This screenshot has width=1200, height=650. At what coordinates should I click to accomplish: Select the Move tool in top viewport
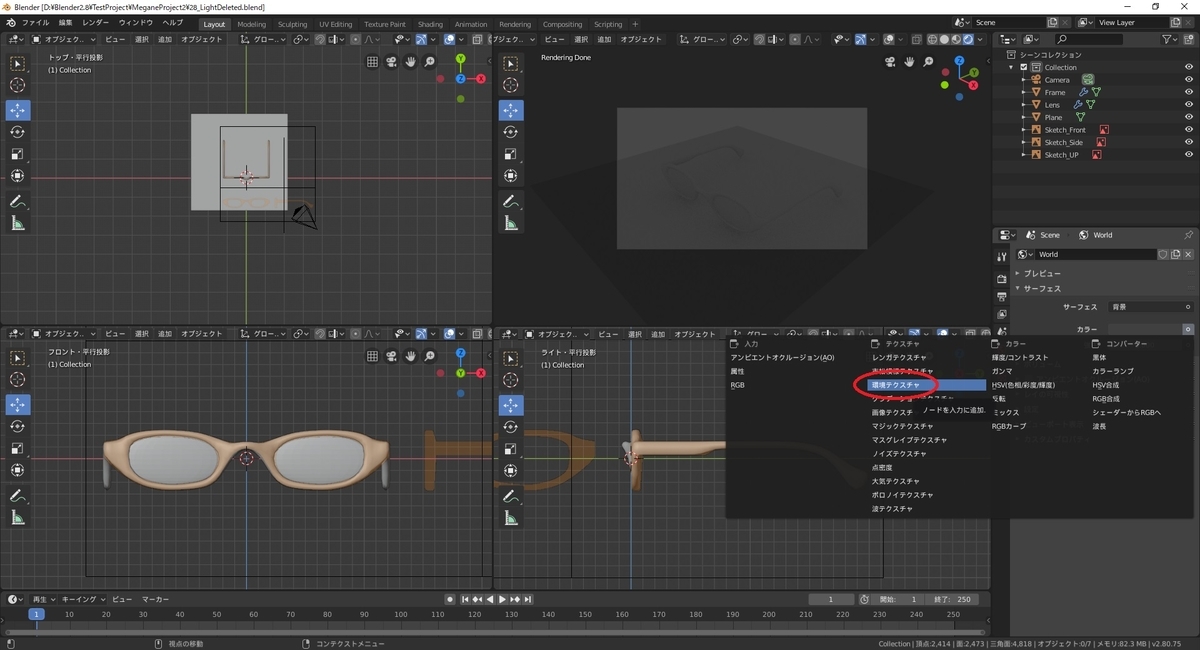[x=18, y=110]
